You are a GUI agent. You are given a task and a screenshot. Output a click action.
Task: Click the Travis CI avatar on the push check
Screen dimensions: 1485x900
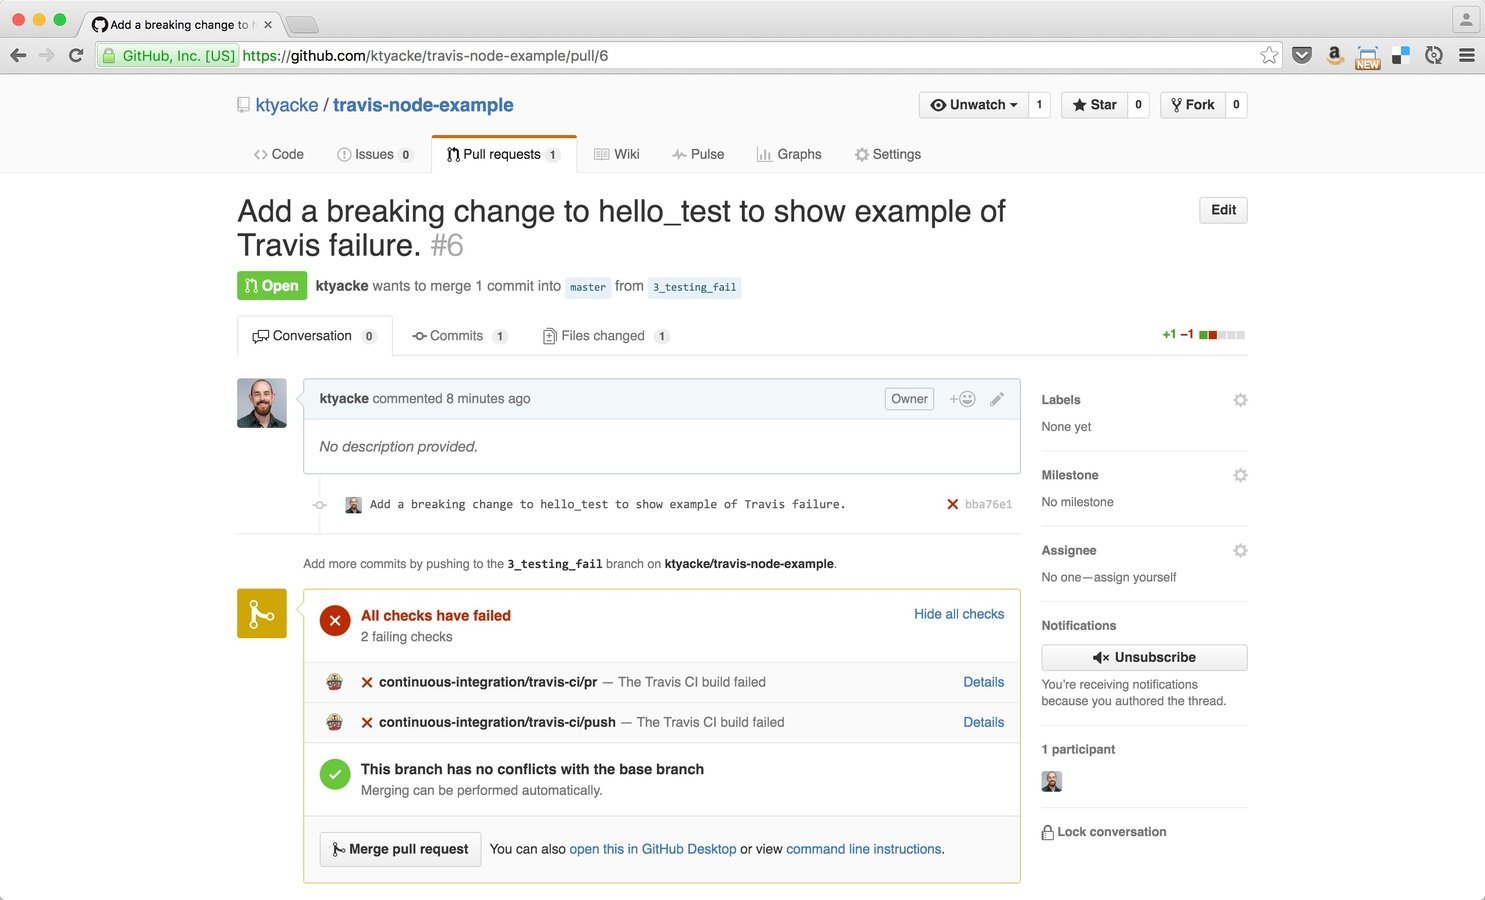click(x=335, y=722)
